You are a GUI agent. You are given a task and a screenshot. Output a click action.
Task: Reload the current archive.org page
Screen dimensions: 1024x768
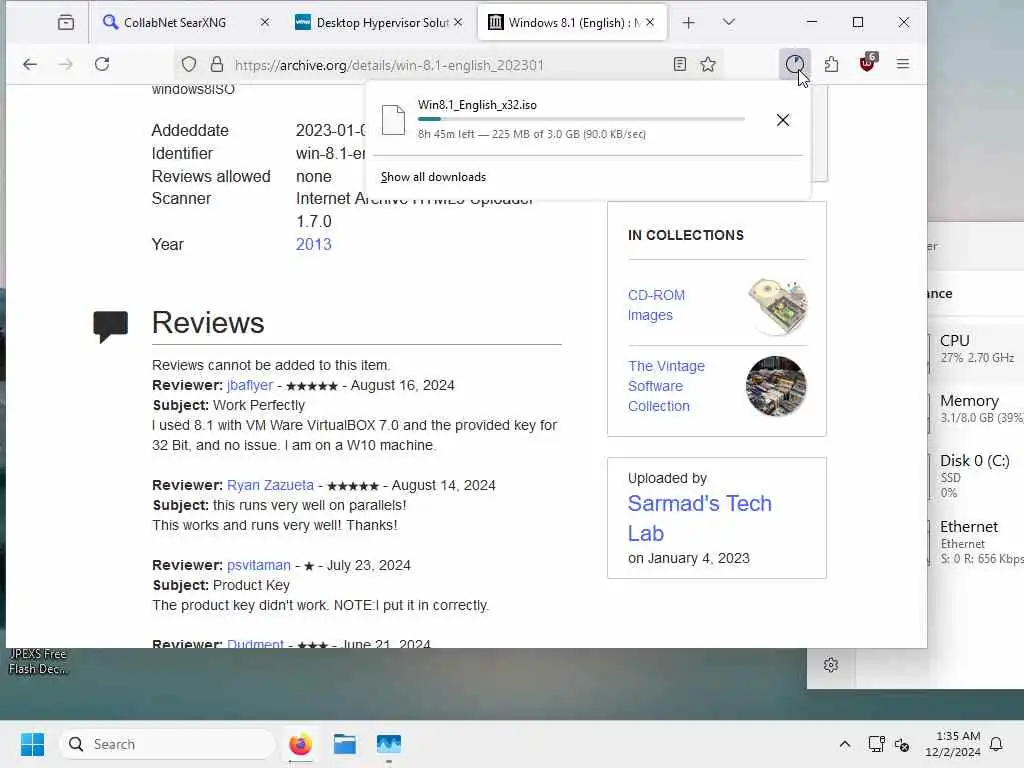[102, 64]
